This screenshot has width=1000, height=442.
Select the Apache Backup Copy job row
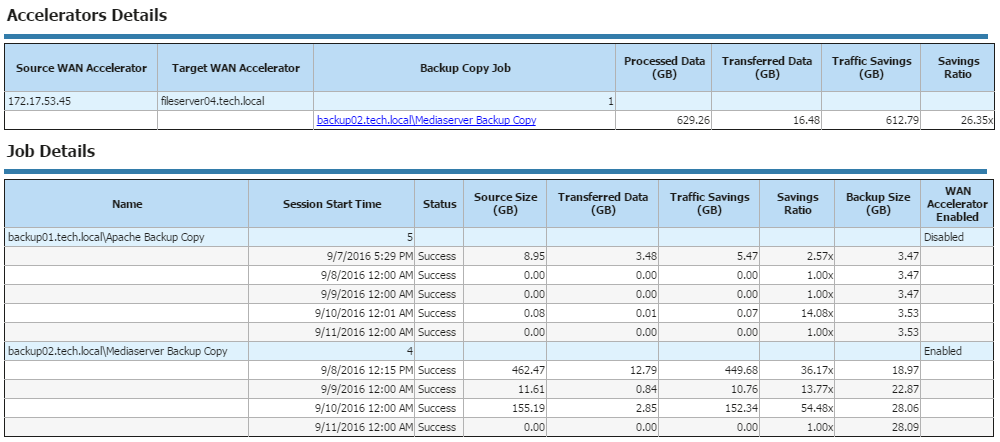(496, 237)
